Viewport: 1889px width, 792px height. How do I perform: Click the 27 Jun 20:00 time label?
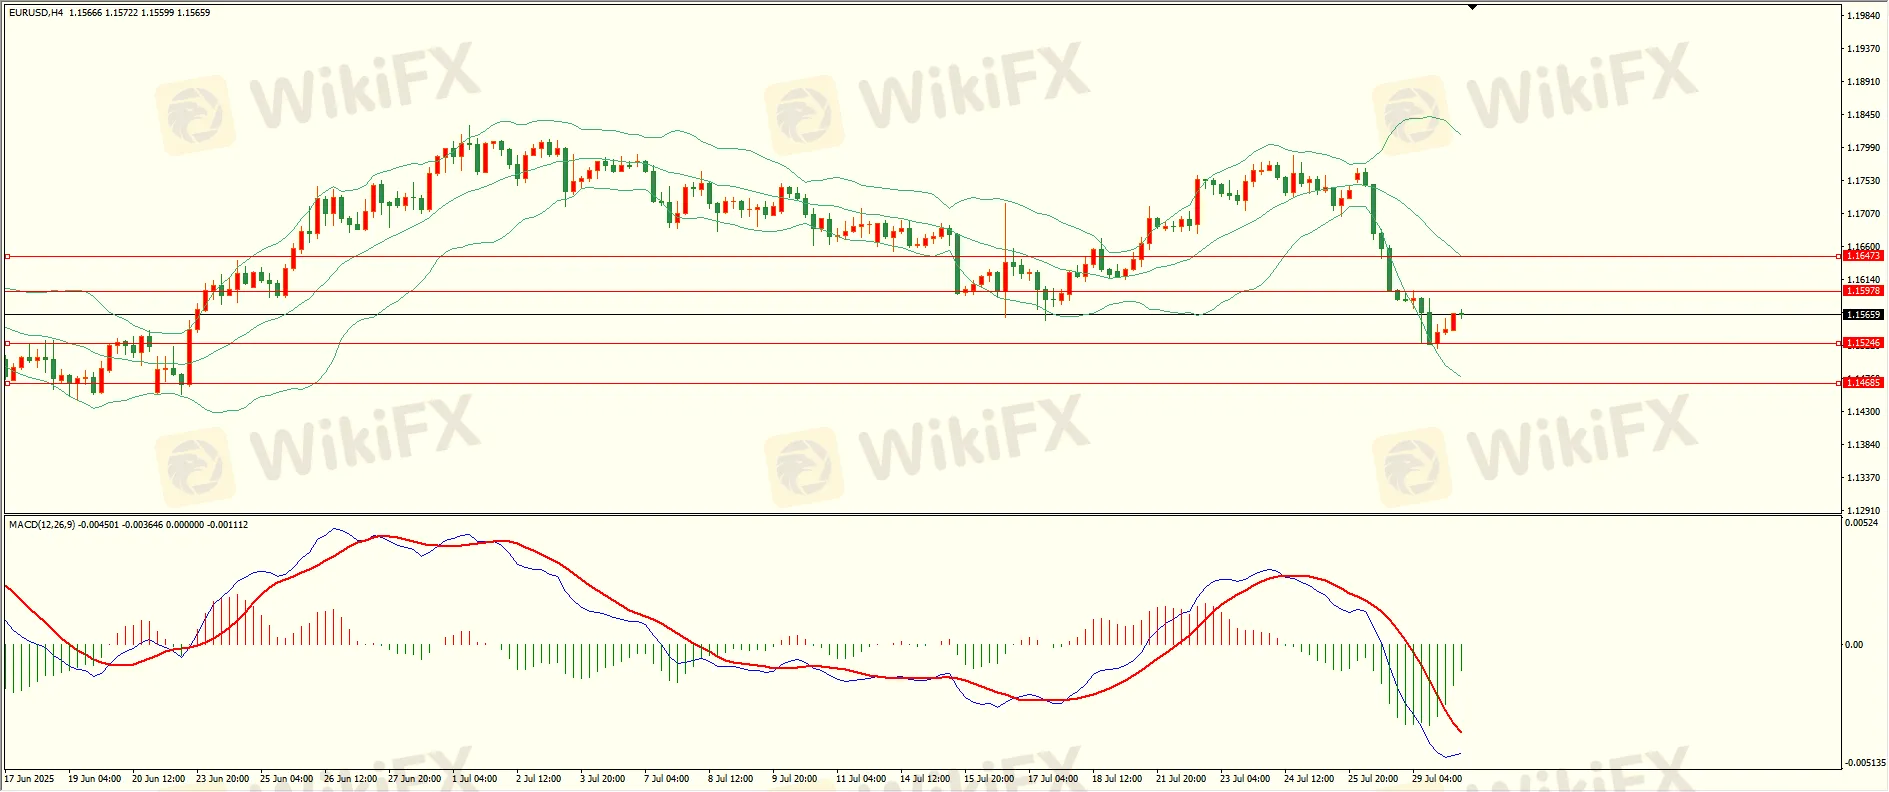415,779
